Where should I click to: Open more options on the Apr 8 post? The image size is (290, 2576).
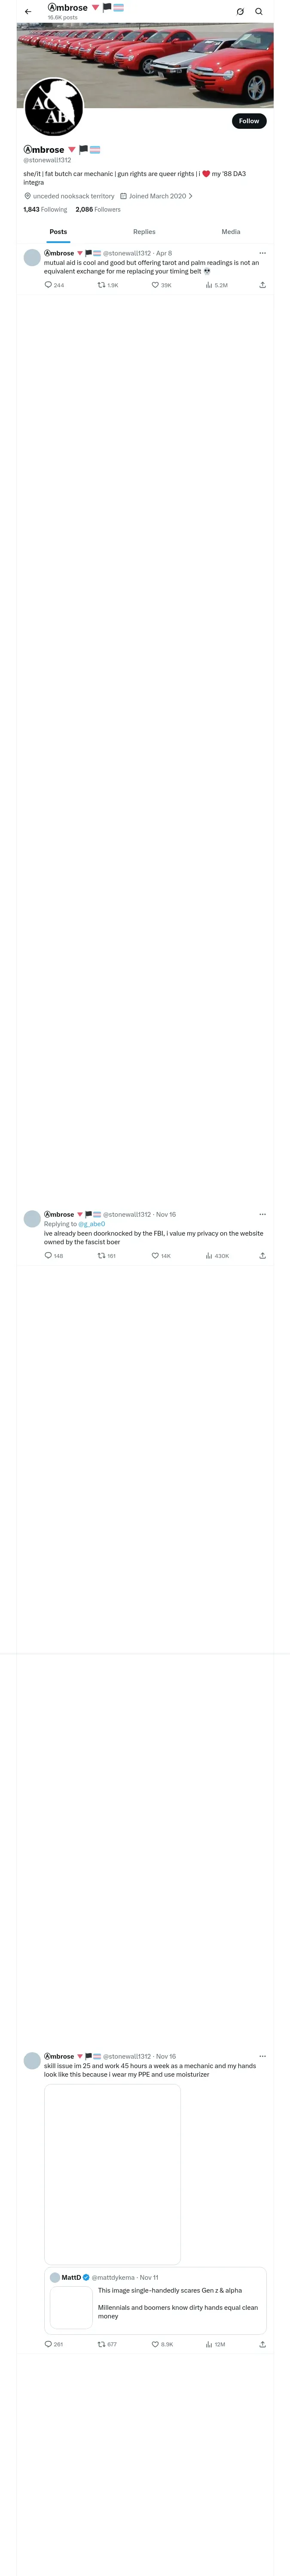tap(263, 253)
